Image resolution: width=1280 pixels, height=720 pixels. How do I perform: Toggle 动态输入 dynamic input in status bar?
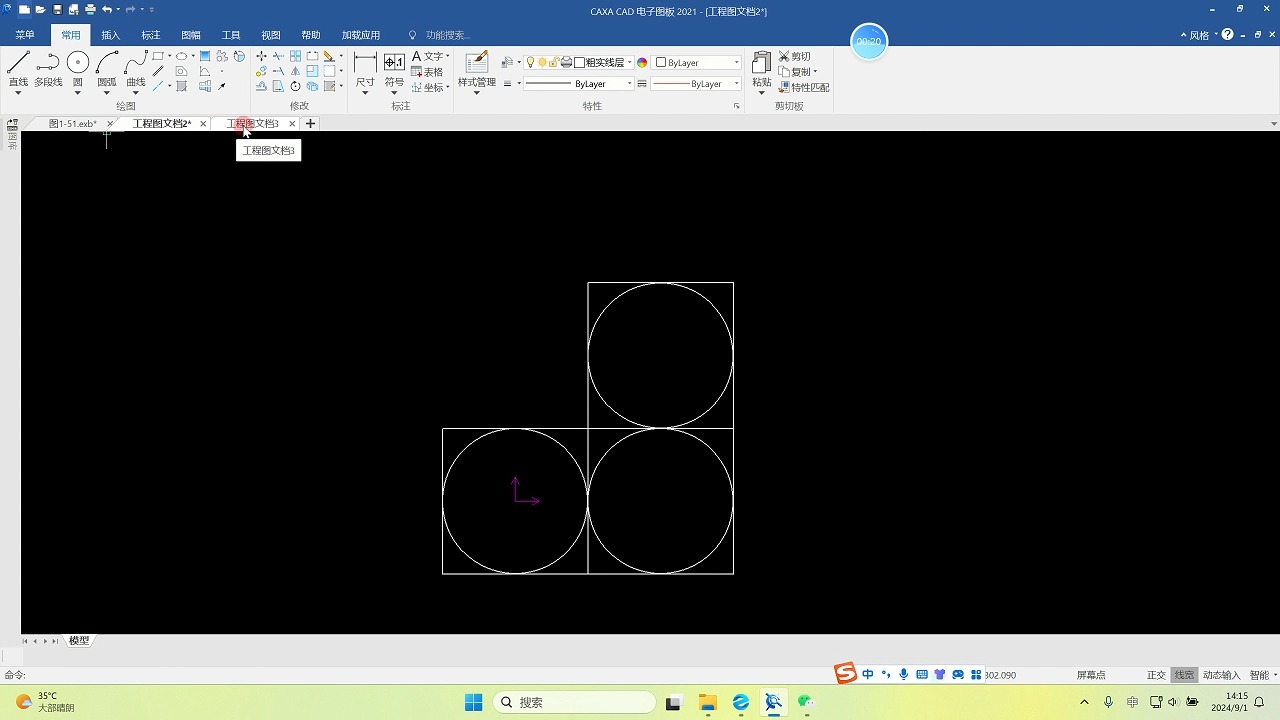tap(1221, 675)
